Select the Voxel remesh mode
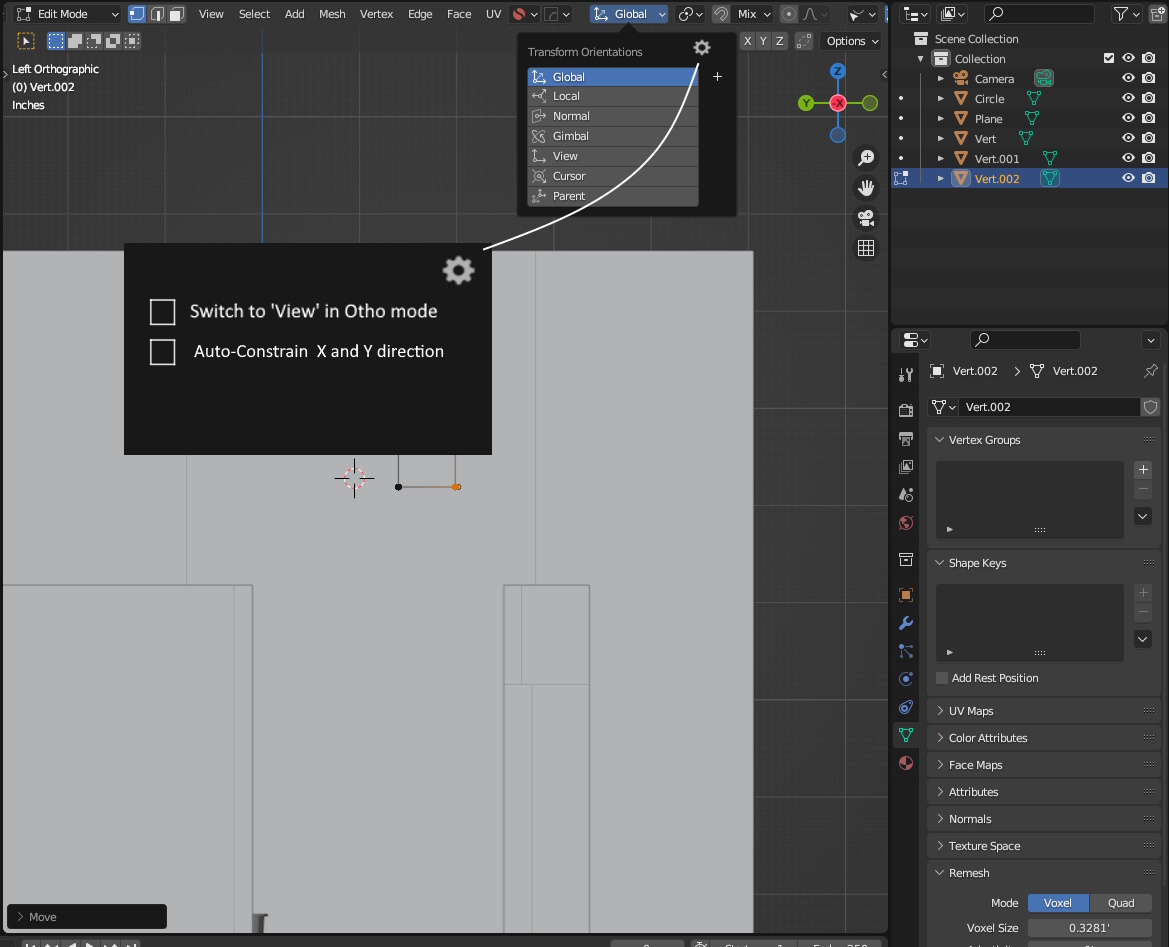 pos(1058,903)
